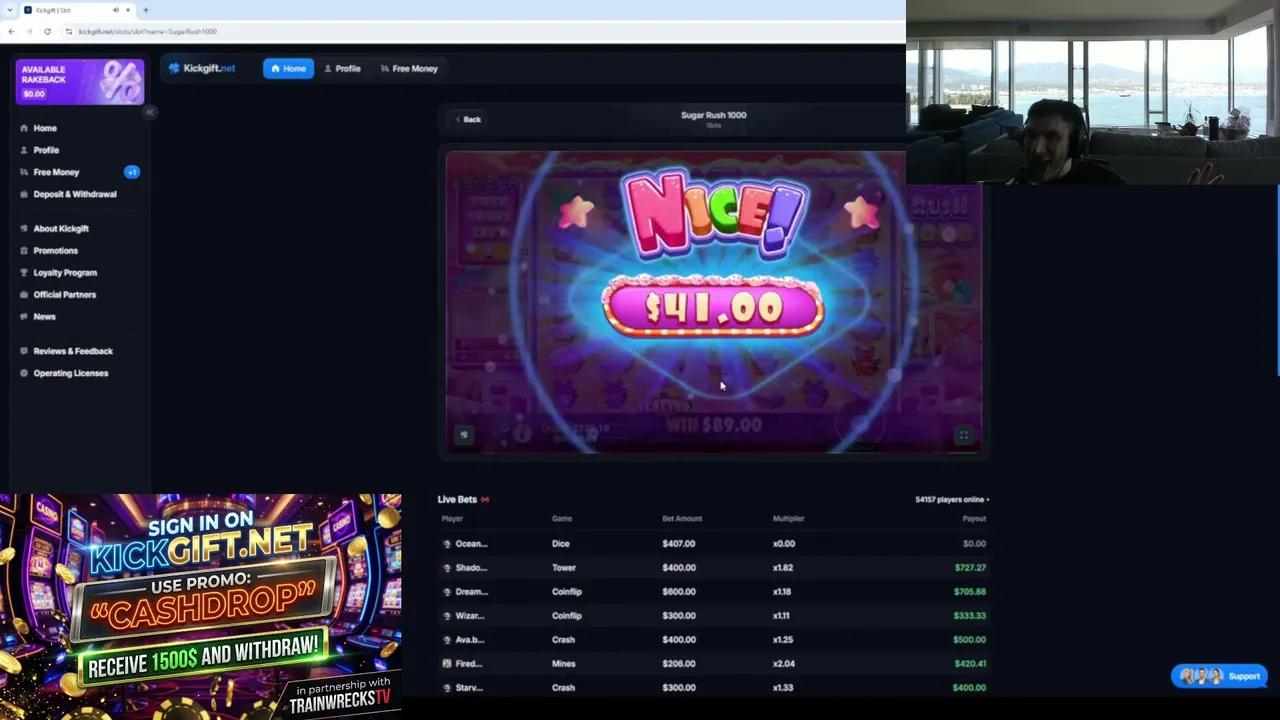Screen dimensions: 1280x720
Task: Click the Available Rakeback banner
Action: click(80, 82)
